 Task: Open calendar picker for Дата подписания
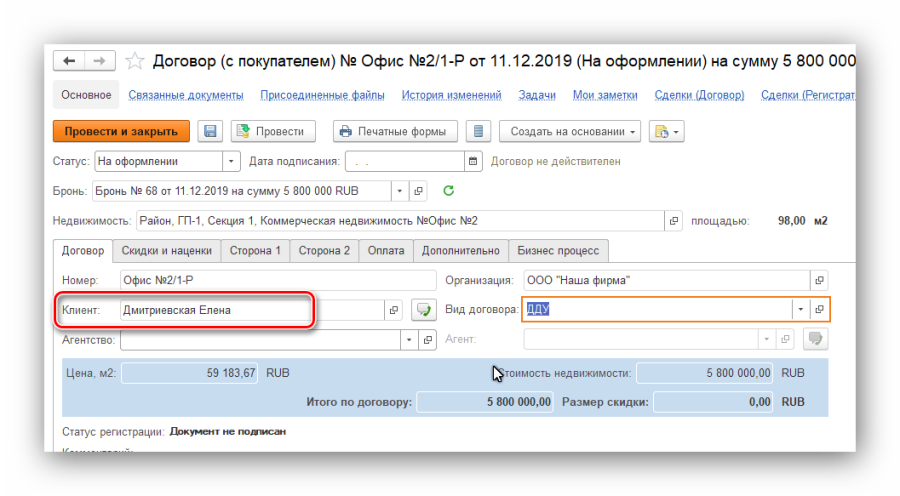(x=473, y=161)
